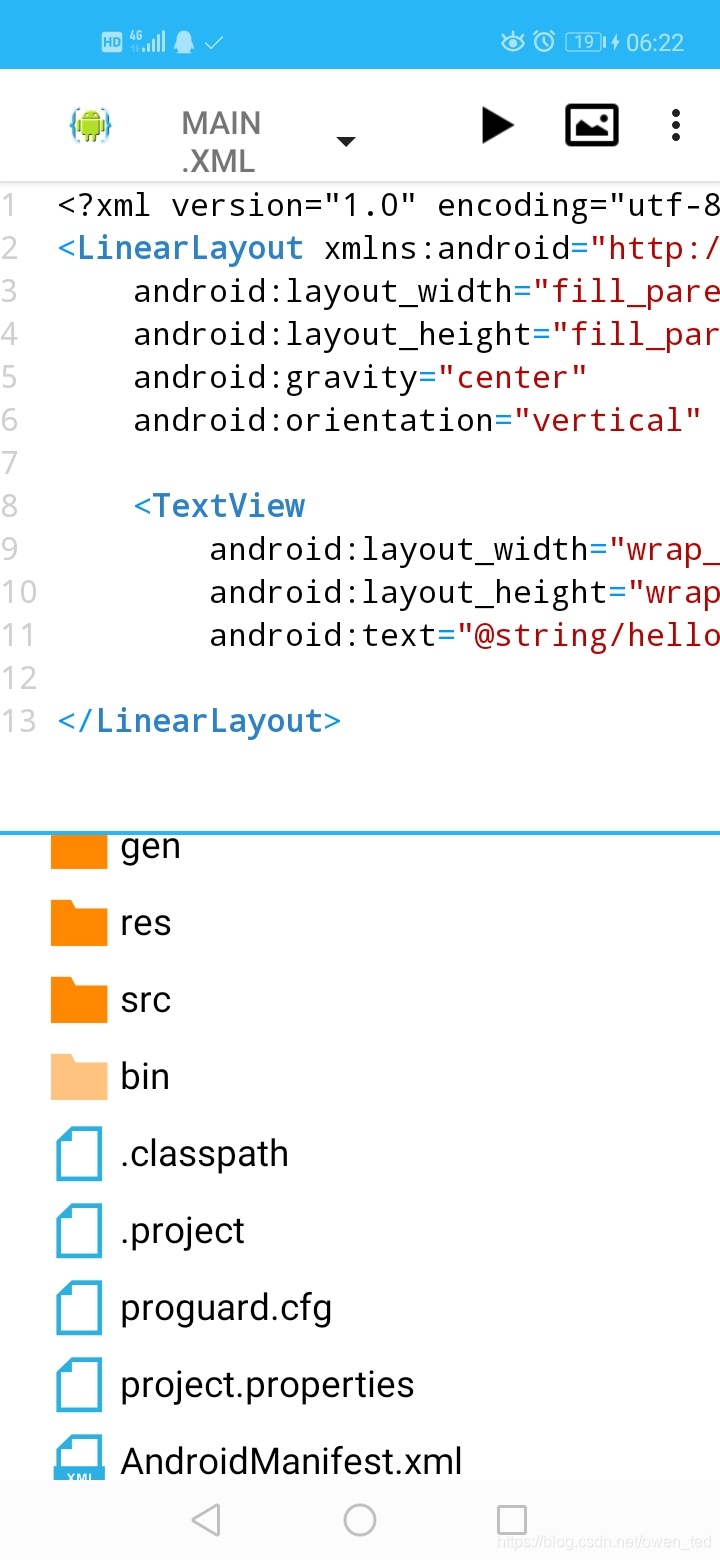Tap the Android recent apps square button
The height and width of the screenshot is (1560, 720).
pos(512,1520)
